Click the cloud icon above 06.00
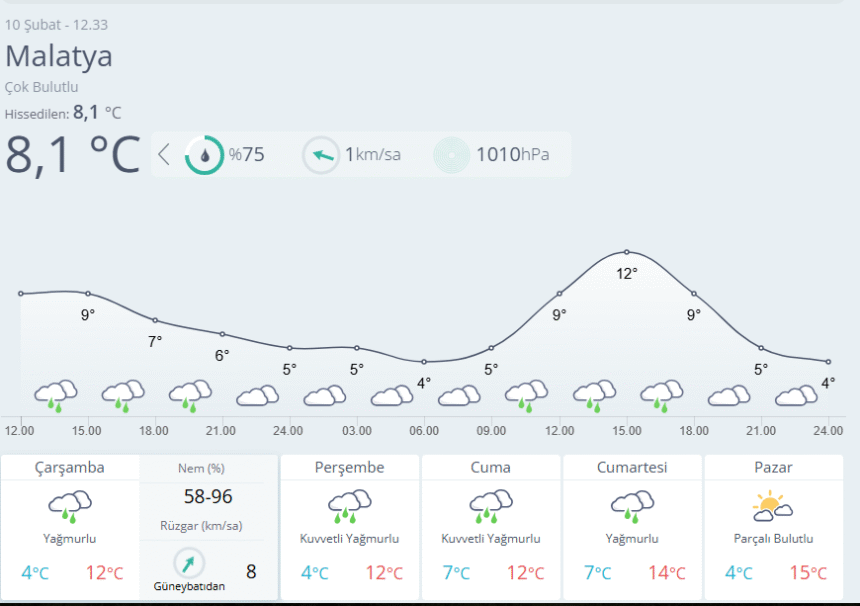The image size is (860, 606). coord(391,396)
